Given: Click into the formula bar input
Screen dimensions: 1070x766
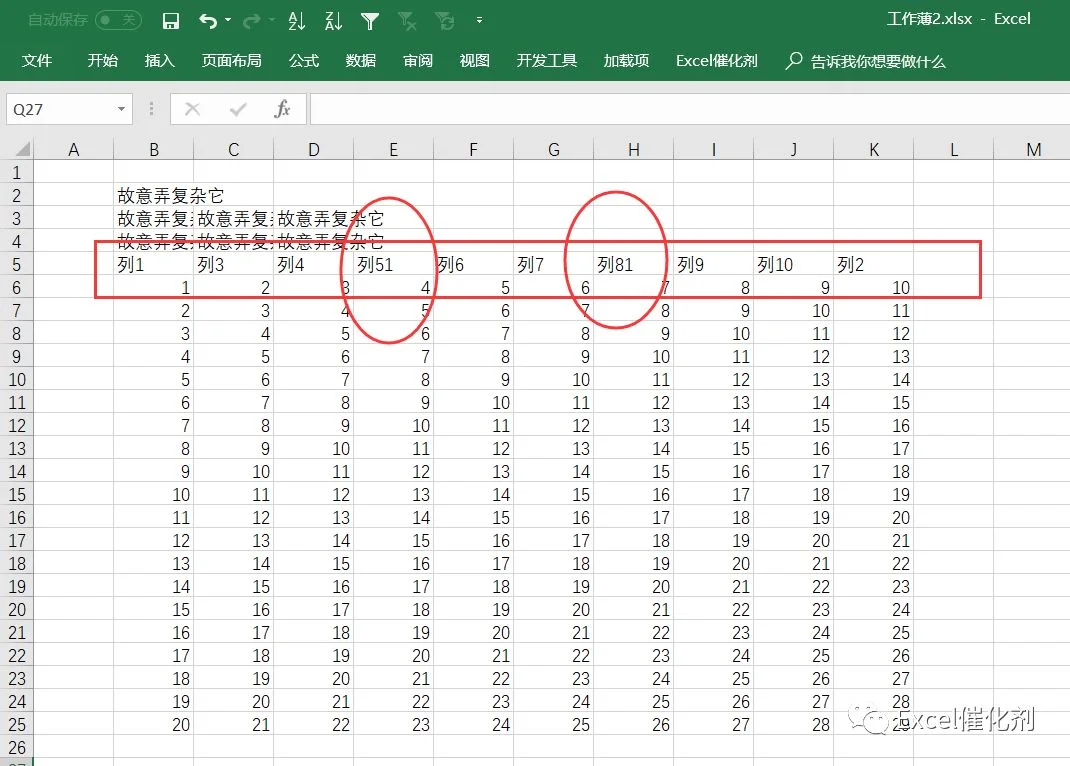Looking at the screenshot, I should tap(689, 109).
